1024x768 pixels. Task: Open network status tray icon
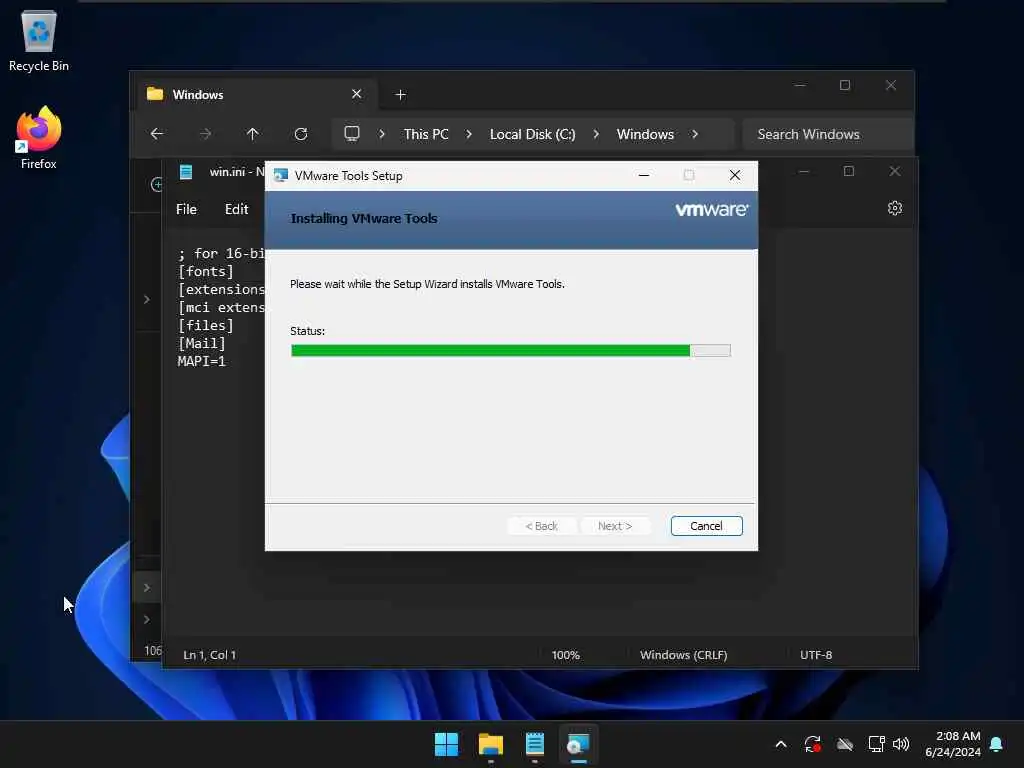876,744
